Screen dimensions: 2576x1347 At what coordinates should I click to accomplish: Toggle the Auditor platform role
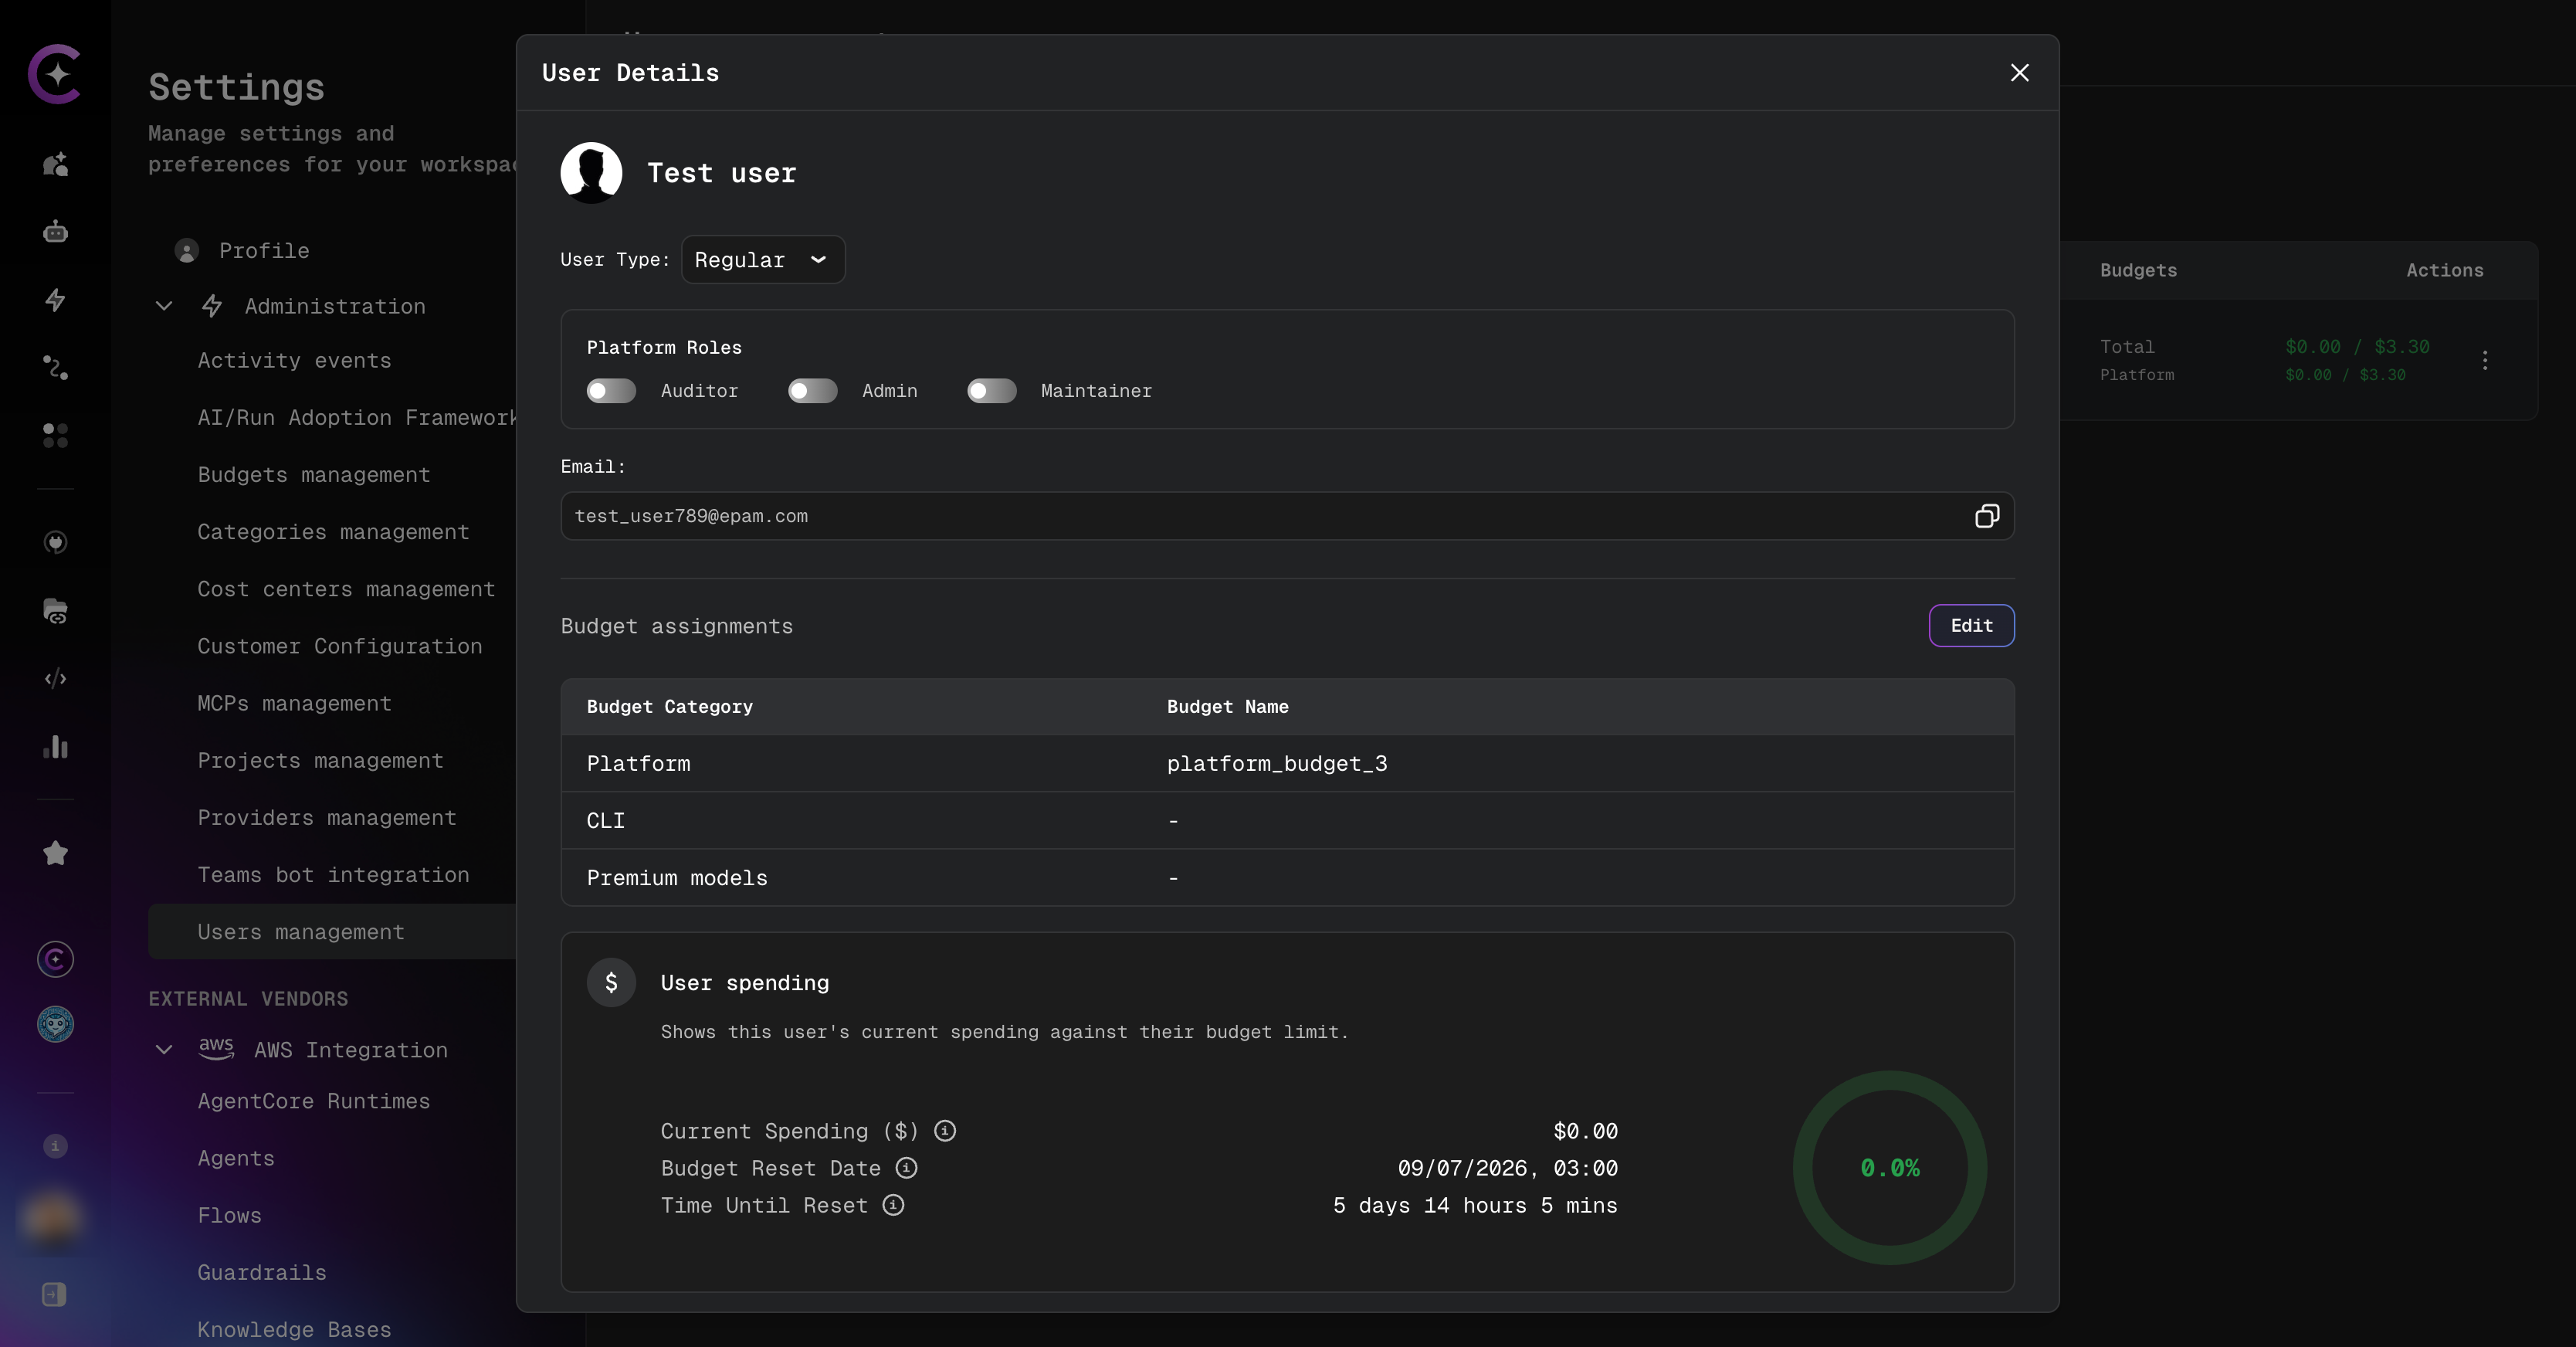click(x=611, y=391)
